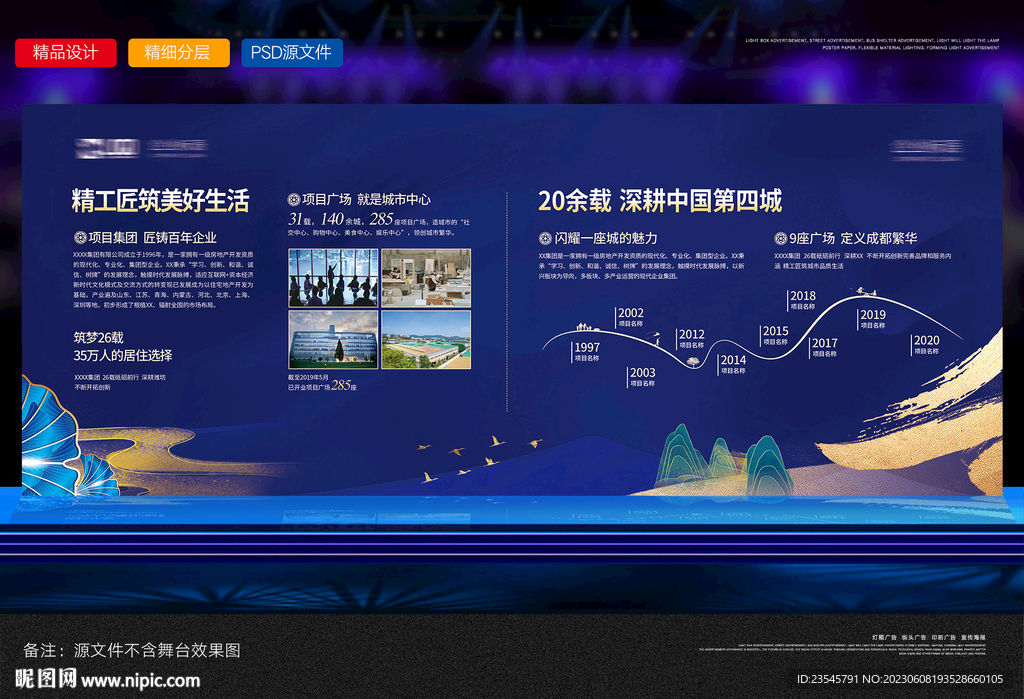Screen dimensions: 1024x699
Task: Click the emblem icon beside 9座广场 定义成都繁华
Action: (780, 238)
